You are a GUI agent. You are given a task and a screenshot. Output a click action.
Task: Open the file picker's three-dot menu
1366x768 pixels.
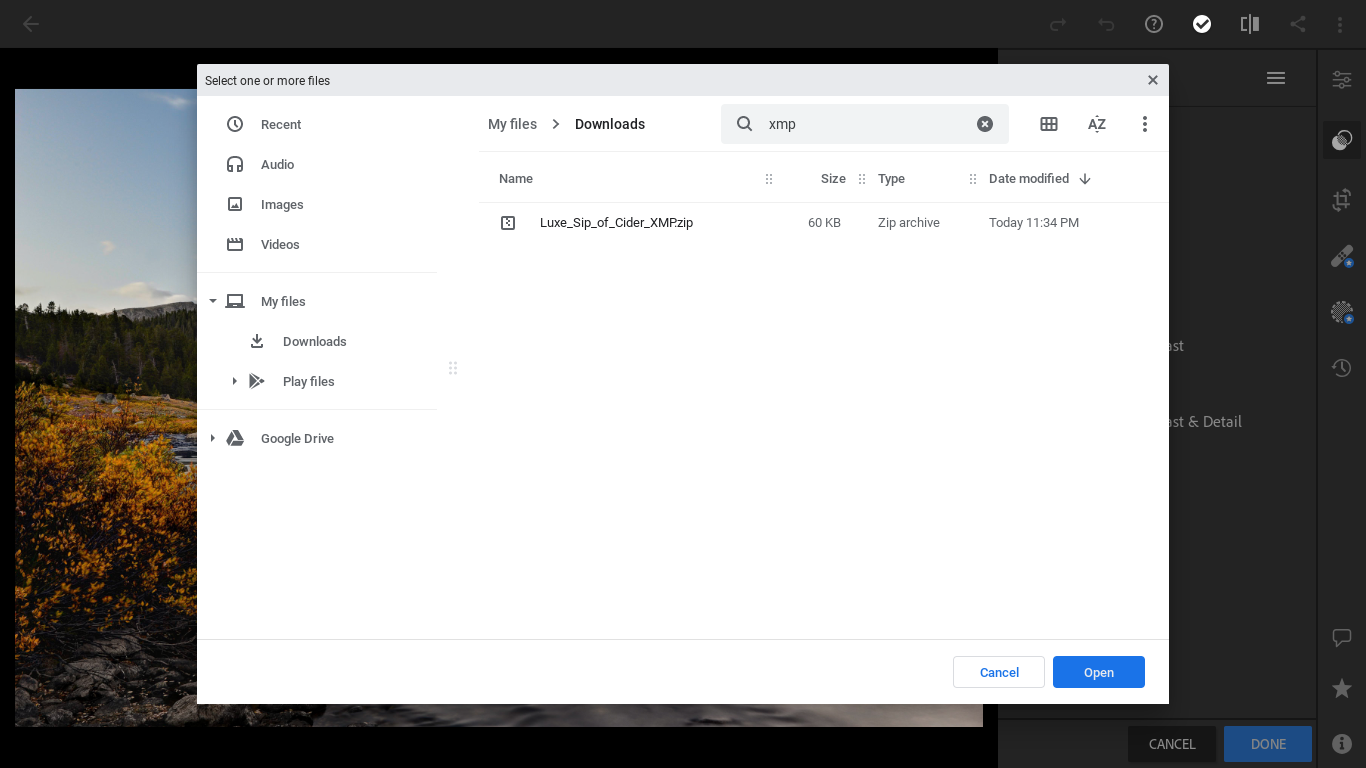(x=1144, y=124)
